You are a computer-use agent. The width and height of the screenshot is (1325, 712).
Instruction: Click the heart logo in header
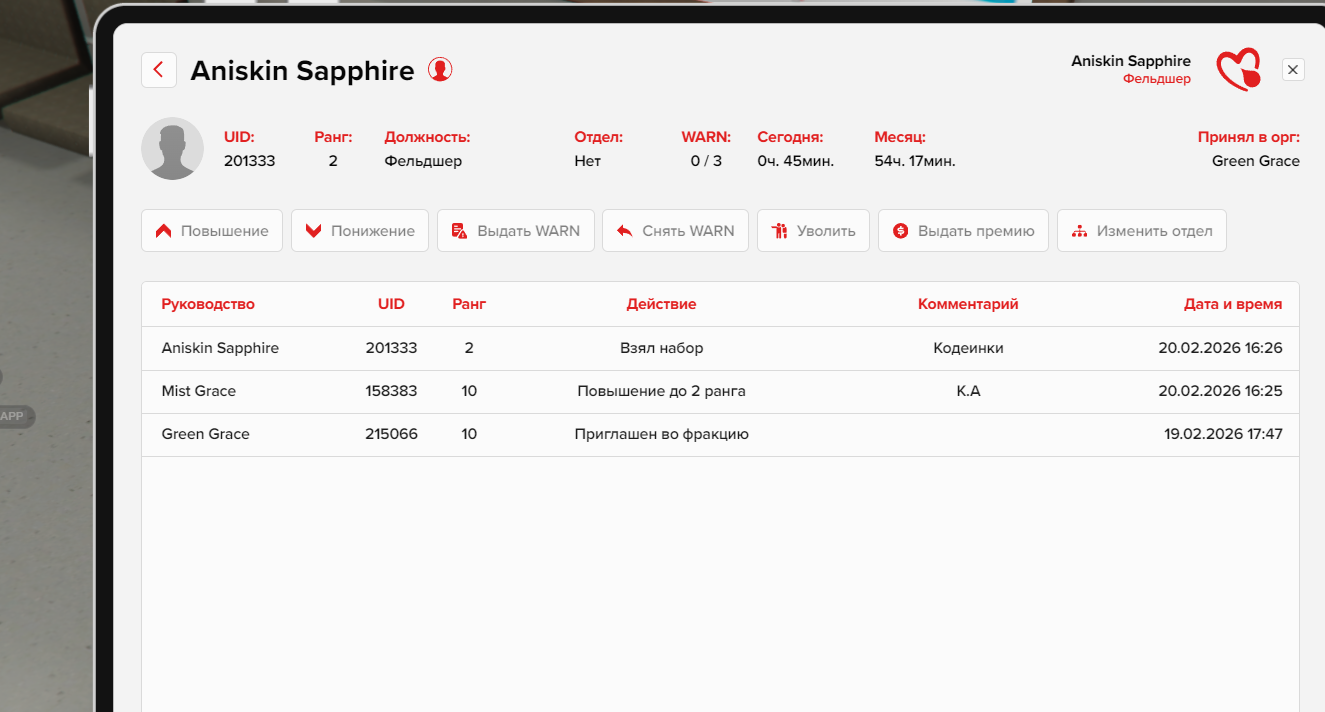pyautogui.click(x=1238, y=70)
